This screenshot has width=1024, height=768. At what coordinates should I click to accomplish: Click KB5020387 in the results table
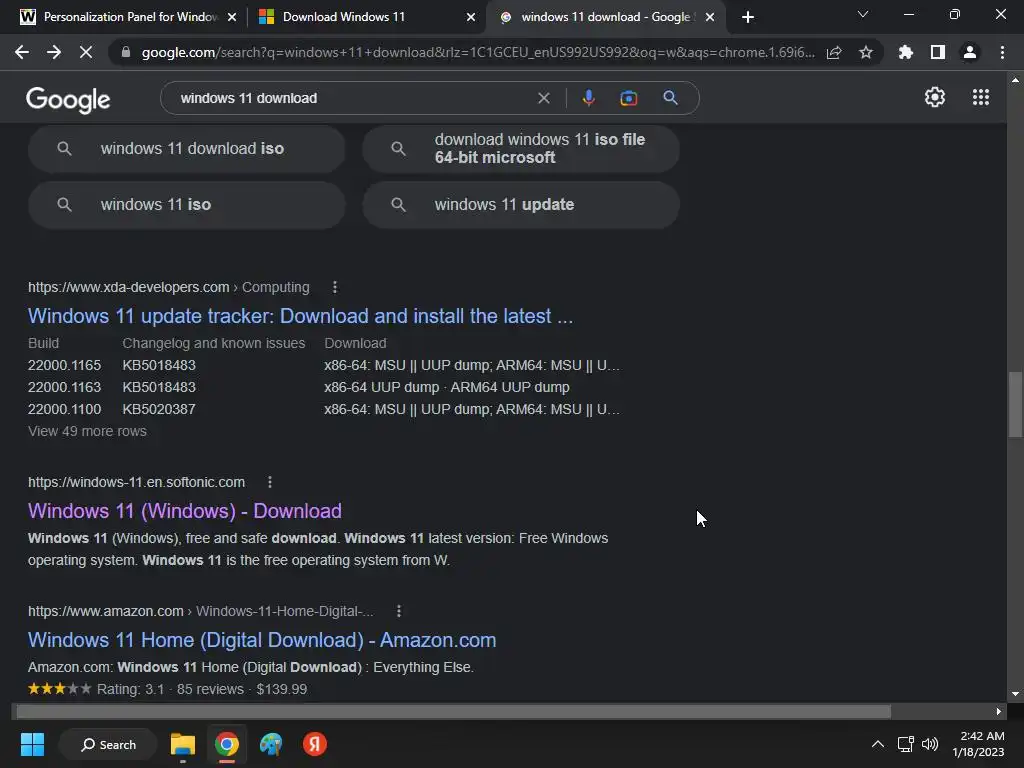coord(159,409)
